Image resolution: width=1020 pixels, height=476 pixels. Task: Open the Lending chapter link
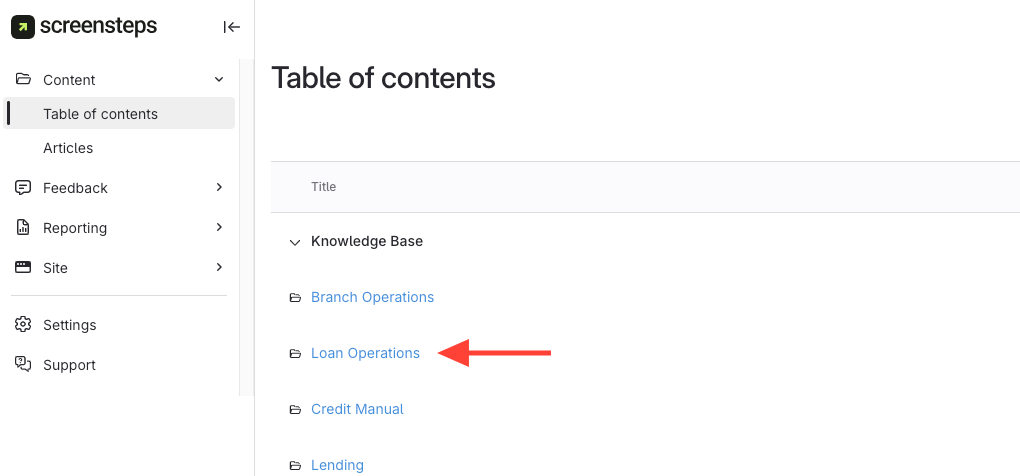(x=337, y=465)
